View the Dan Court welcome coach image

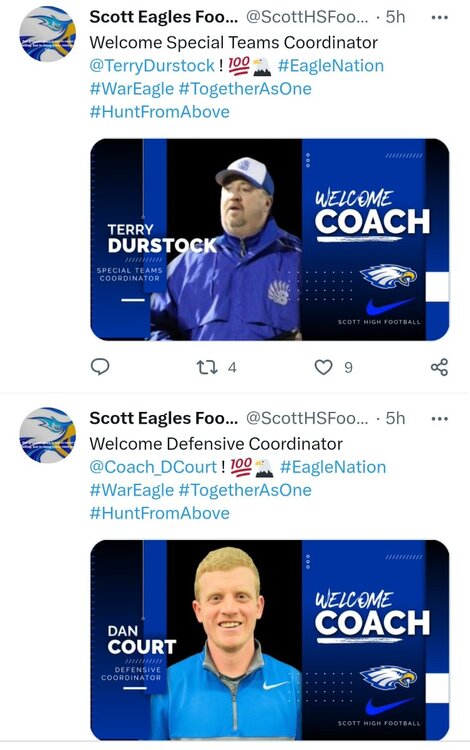(x=270, y=640)
